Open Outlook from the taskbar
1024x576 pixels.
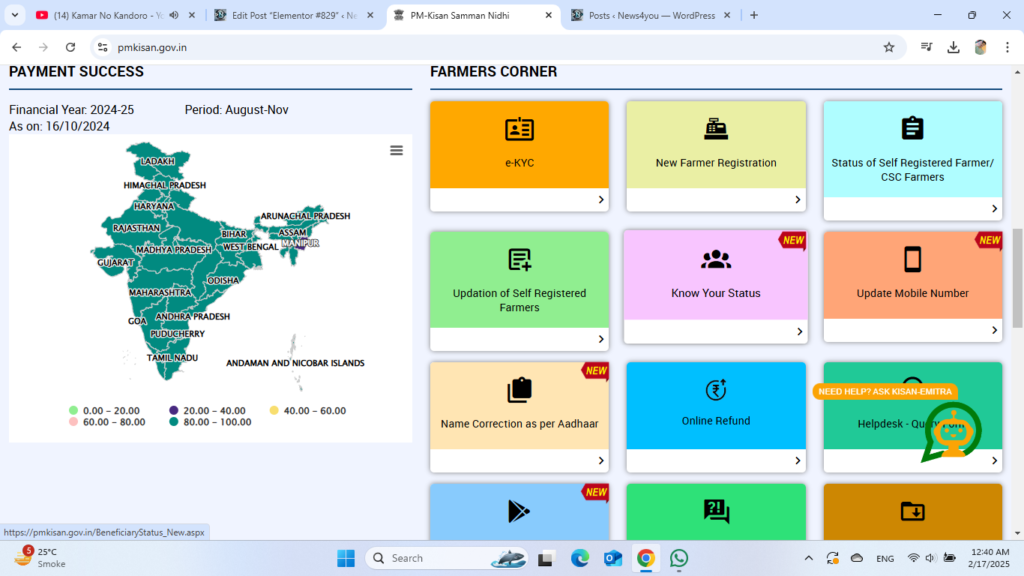pos(613,558)
